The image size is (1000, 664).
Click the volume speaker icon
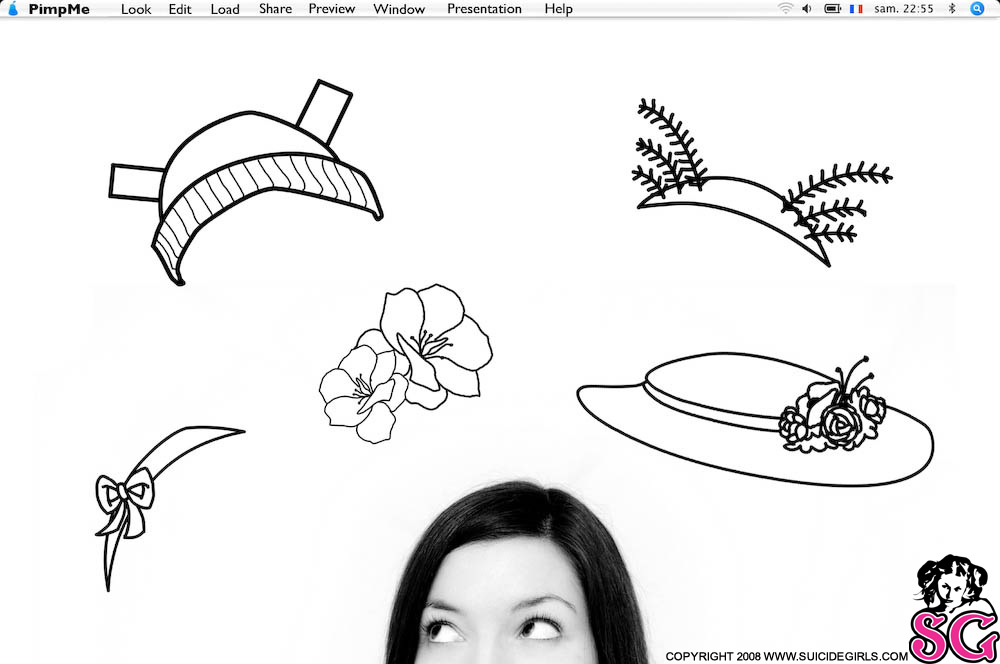click(807, 8)
